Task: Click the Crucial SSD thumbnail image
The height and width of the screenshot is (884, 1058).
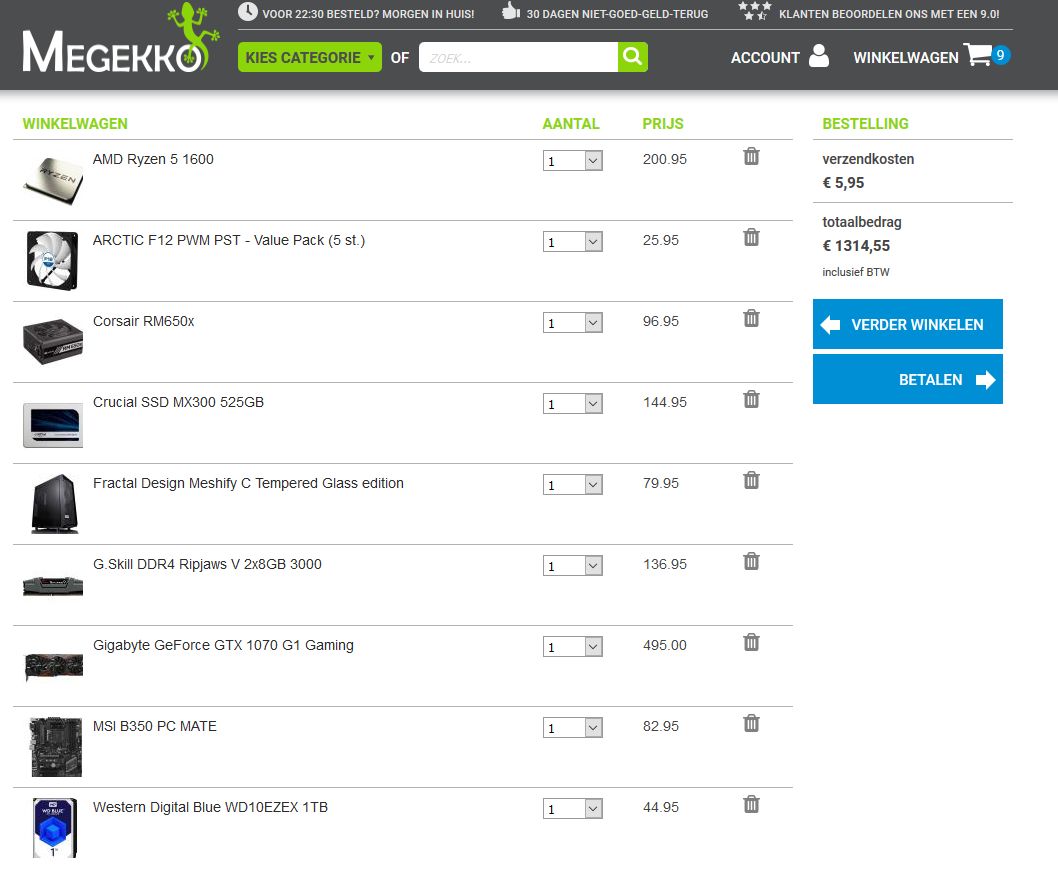Action: tap(53, 425)
